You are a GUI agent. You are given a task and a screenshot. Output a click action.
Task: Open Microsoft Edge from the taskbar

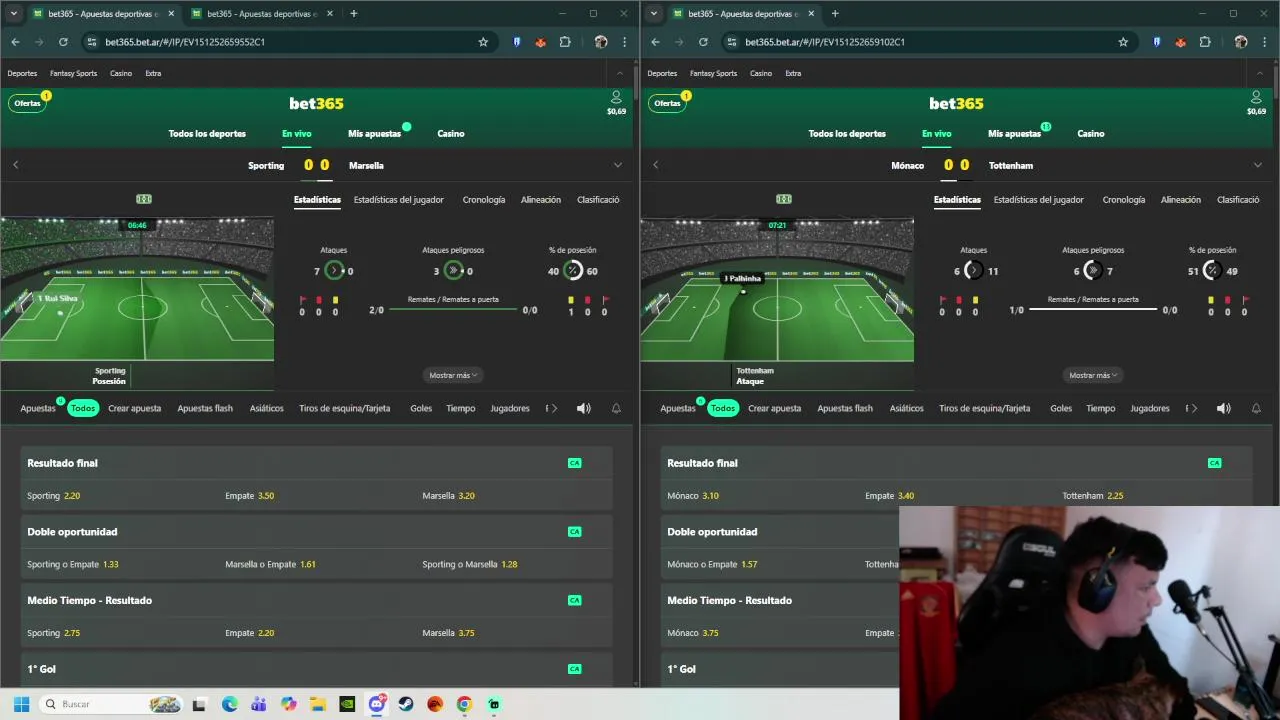tap(229, 704)
